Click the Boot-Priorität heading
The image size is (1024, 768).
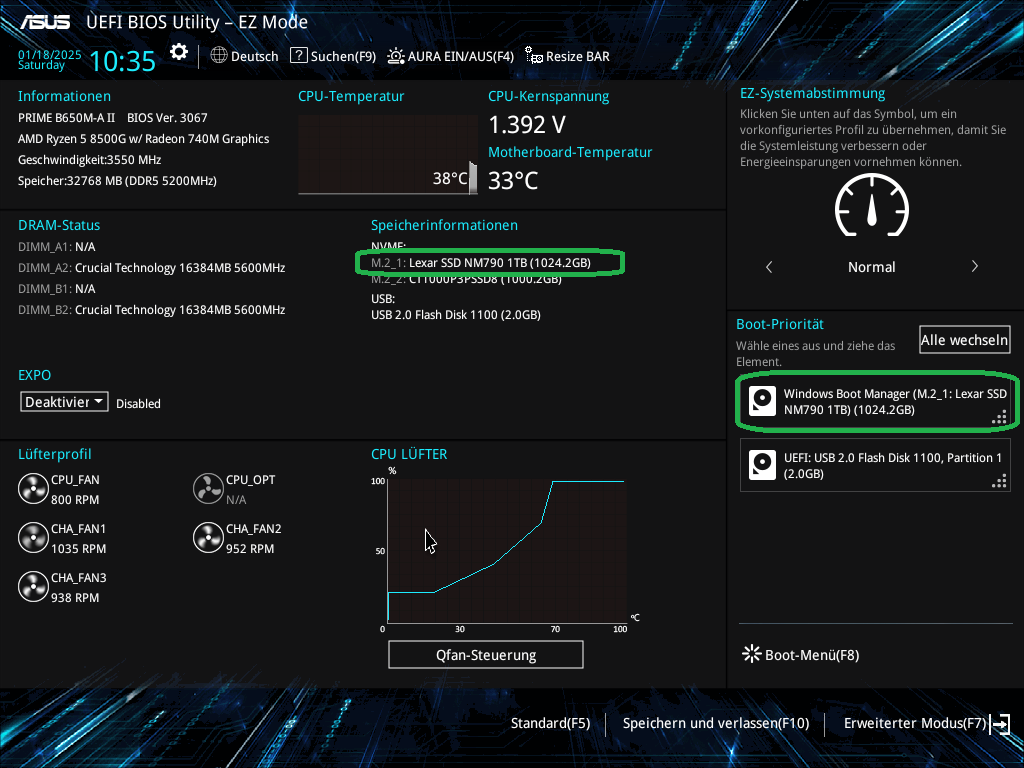(x=780, y=324)
